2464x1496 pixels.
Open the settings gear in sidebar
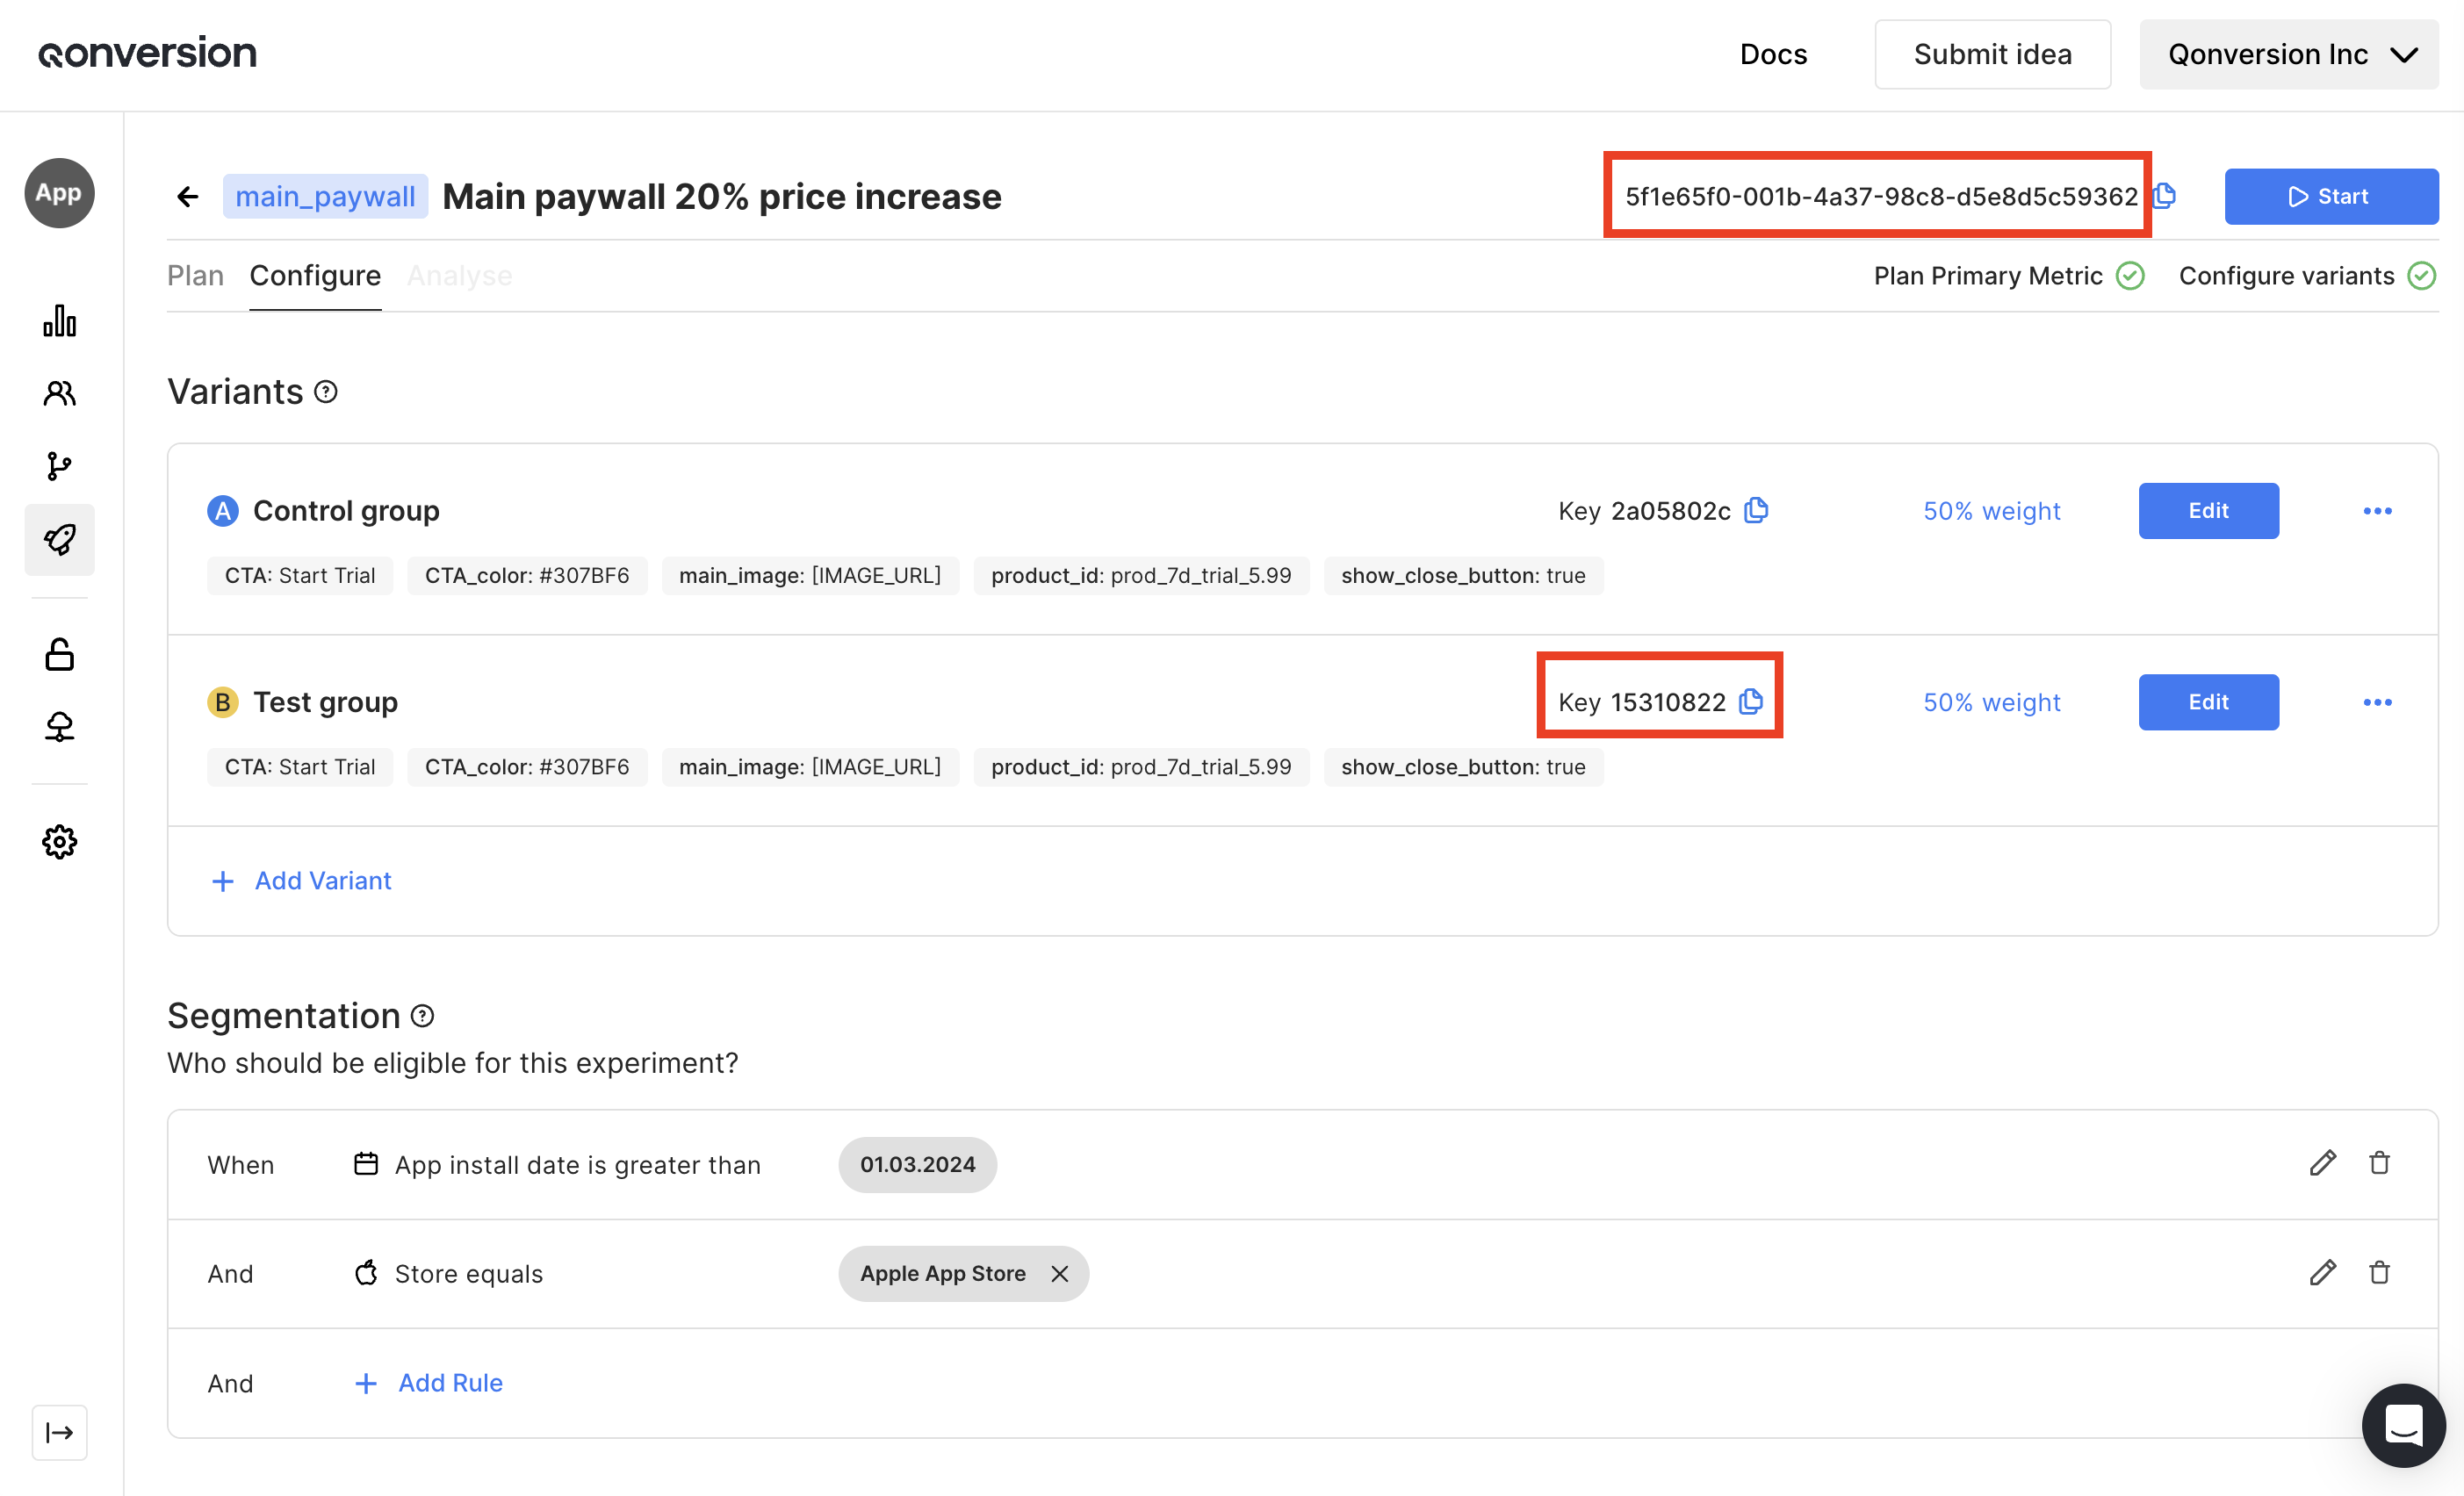click(x=59, y=842)
